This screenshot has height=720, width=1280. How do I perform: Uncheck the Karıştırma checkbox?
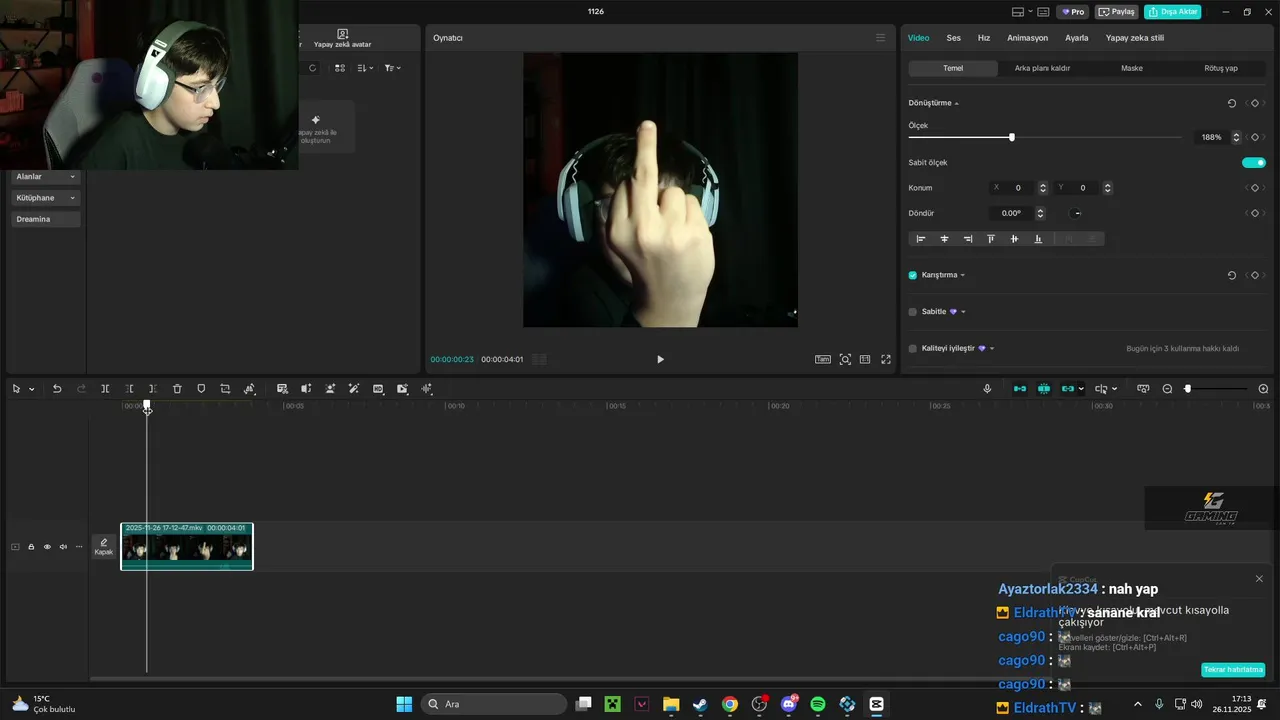click(x=913, y=275)
